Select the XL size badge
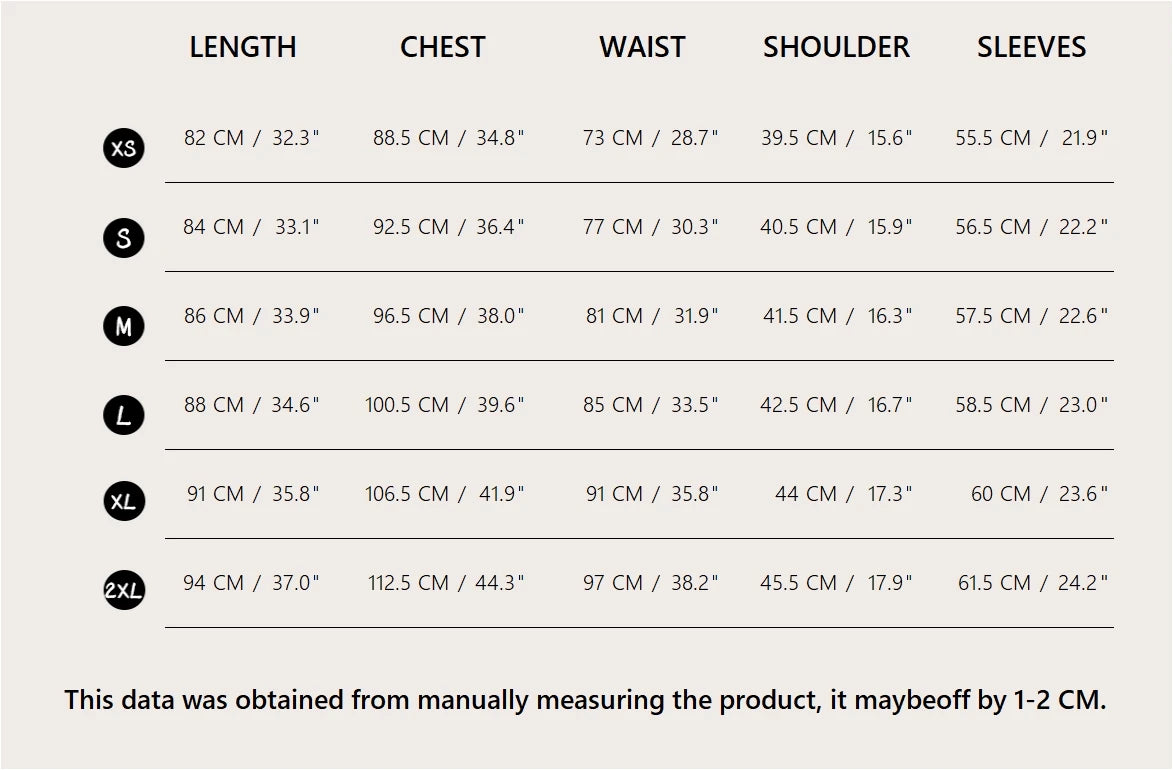This screenshot has width=1173, height=770. coord(124,502)
